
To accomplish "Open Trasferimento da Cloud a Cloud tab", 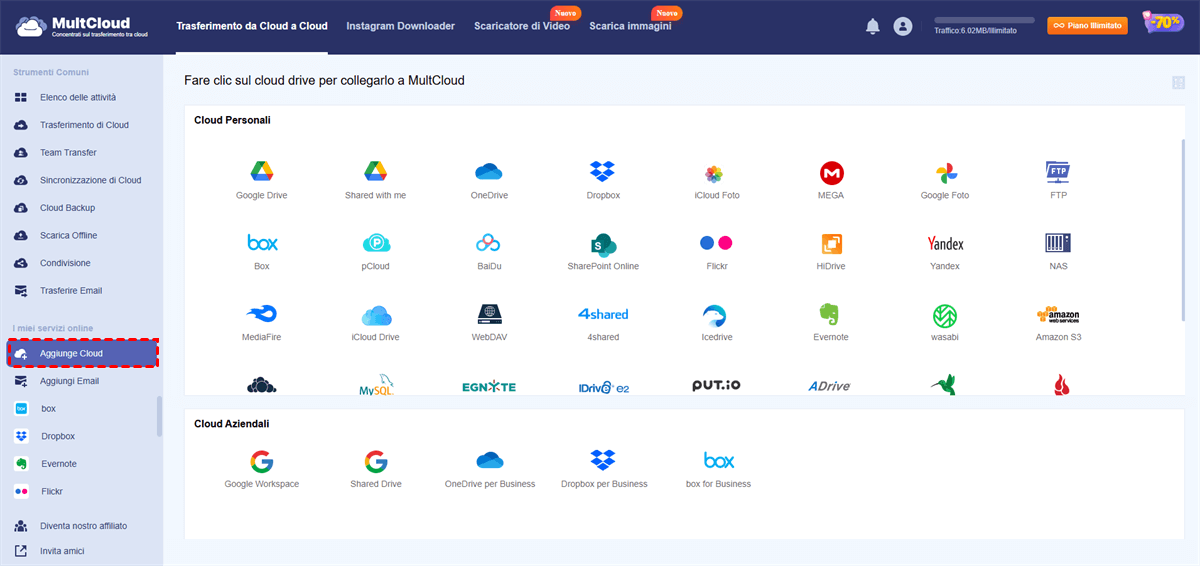I will pos(252,26).
